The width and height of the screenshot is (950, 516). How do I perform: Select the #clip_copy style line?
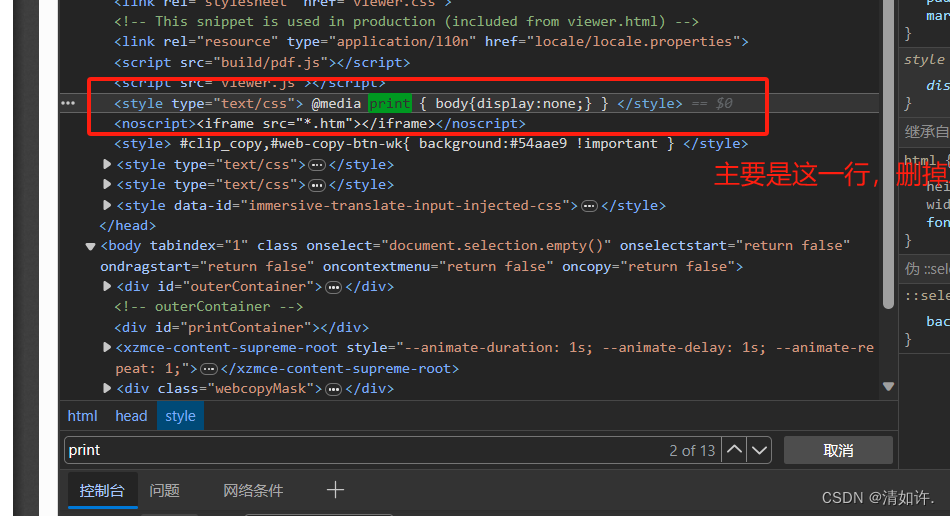point(431,144)
